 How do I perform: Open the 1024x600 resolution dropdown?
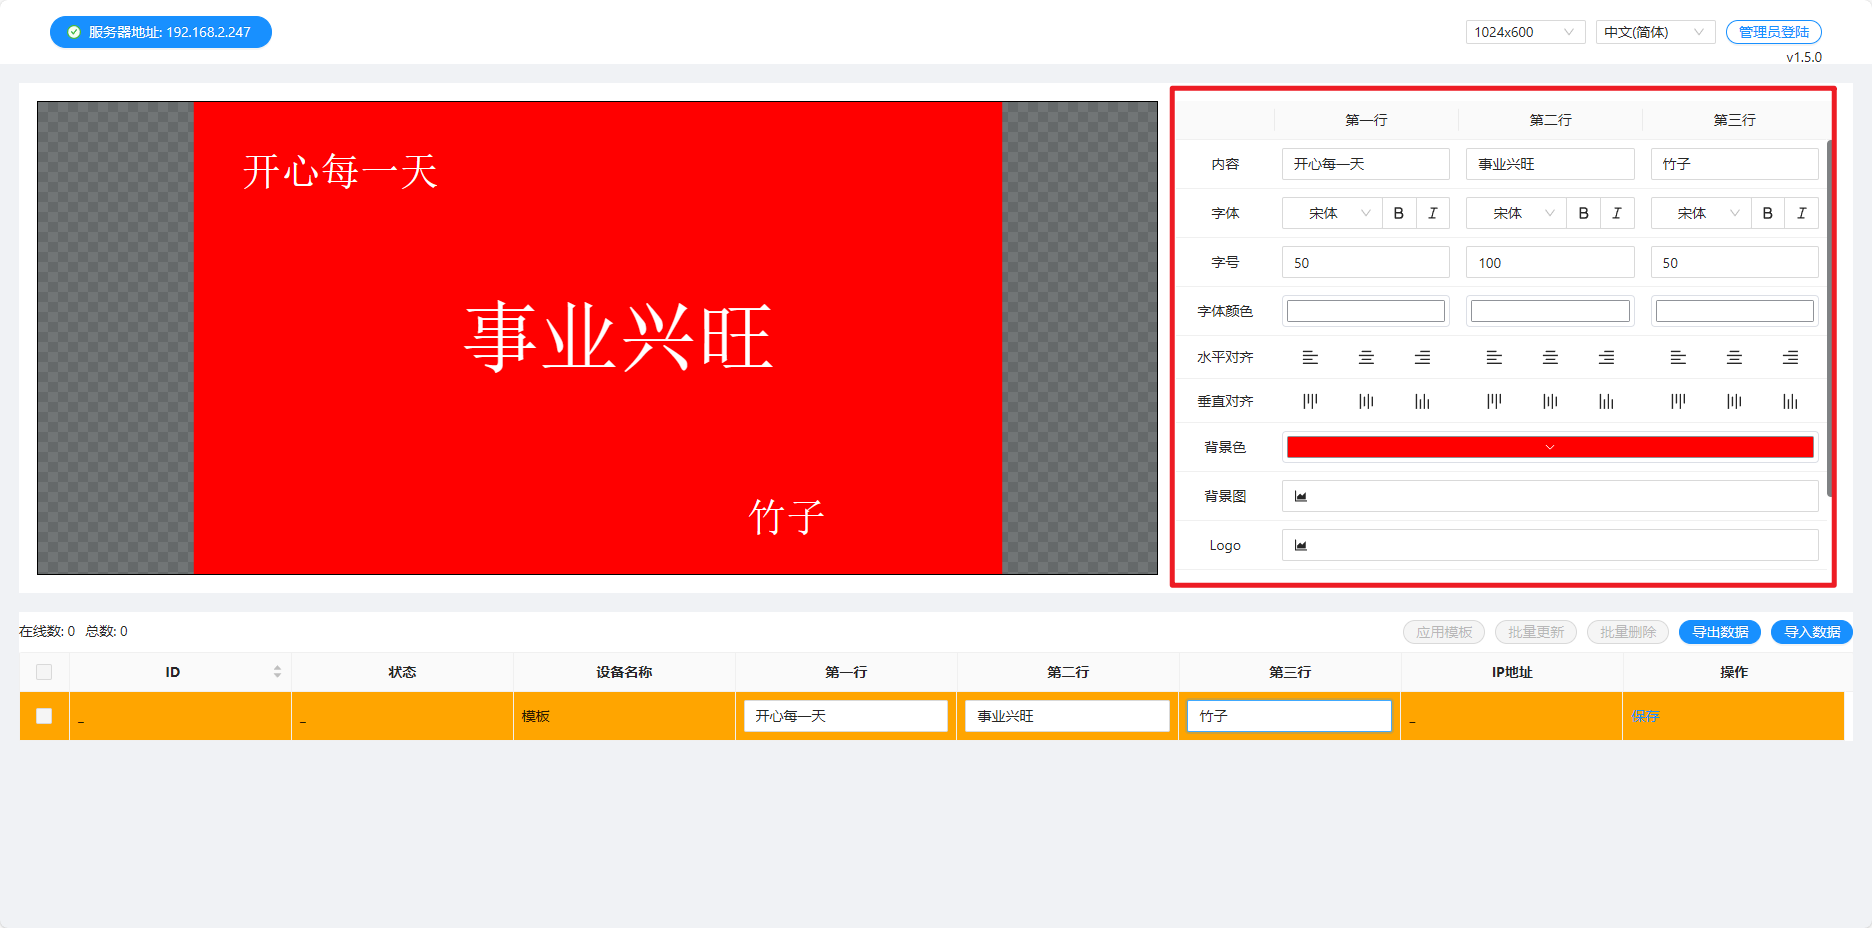coord(1524,32)
